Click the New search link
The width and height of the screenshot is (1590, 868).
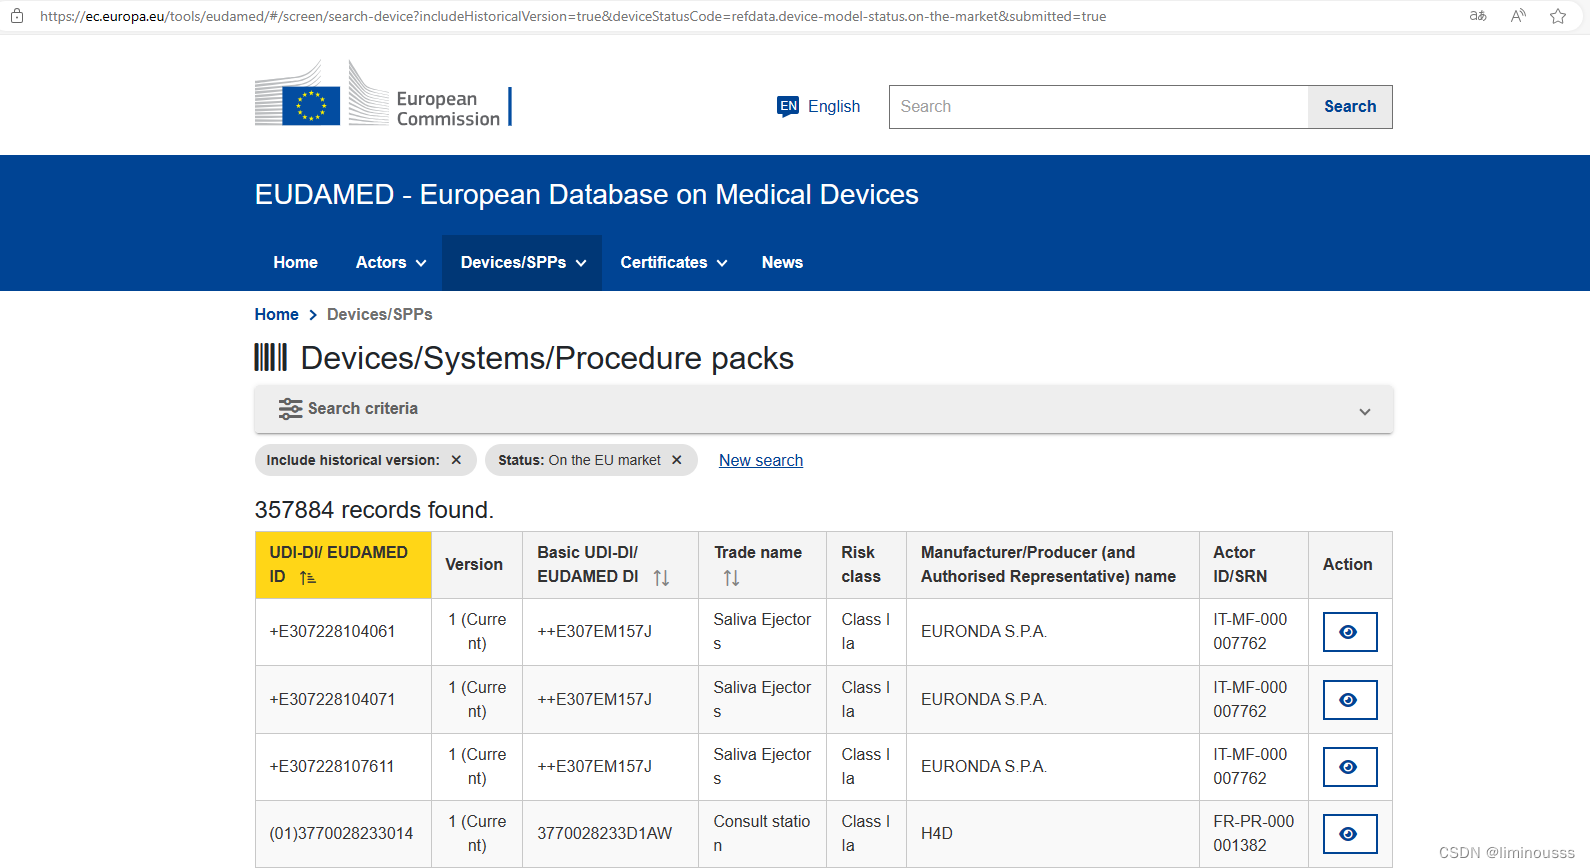(761, 460)
